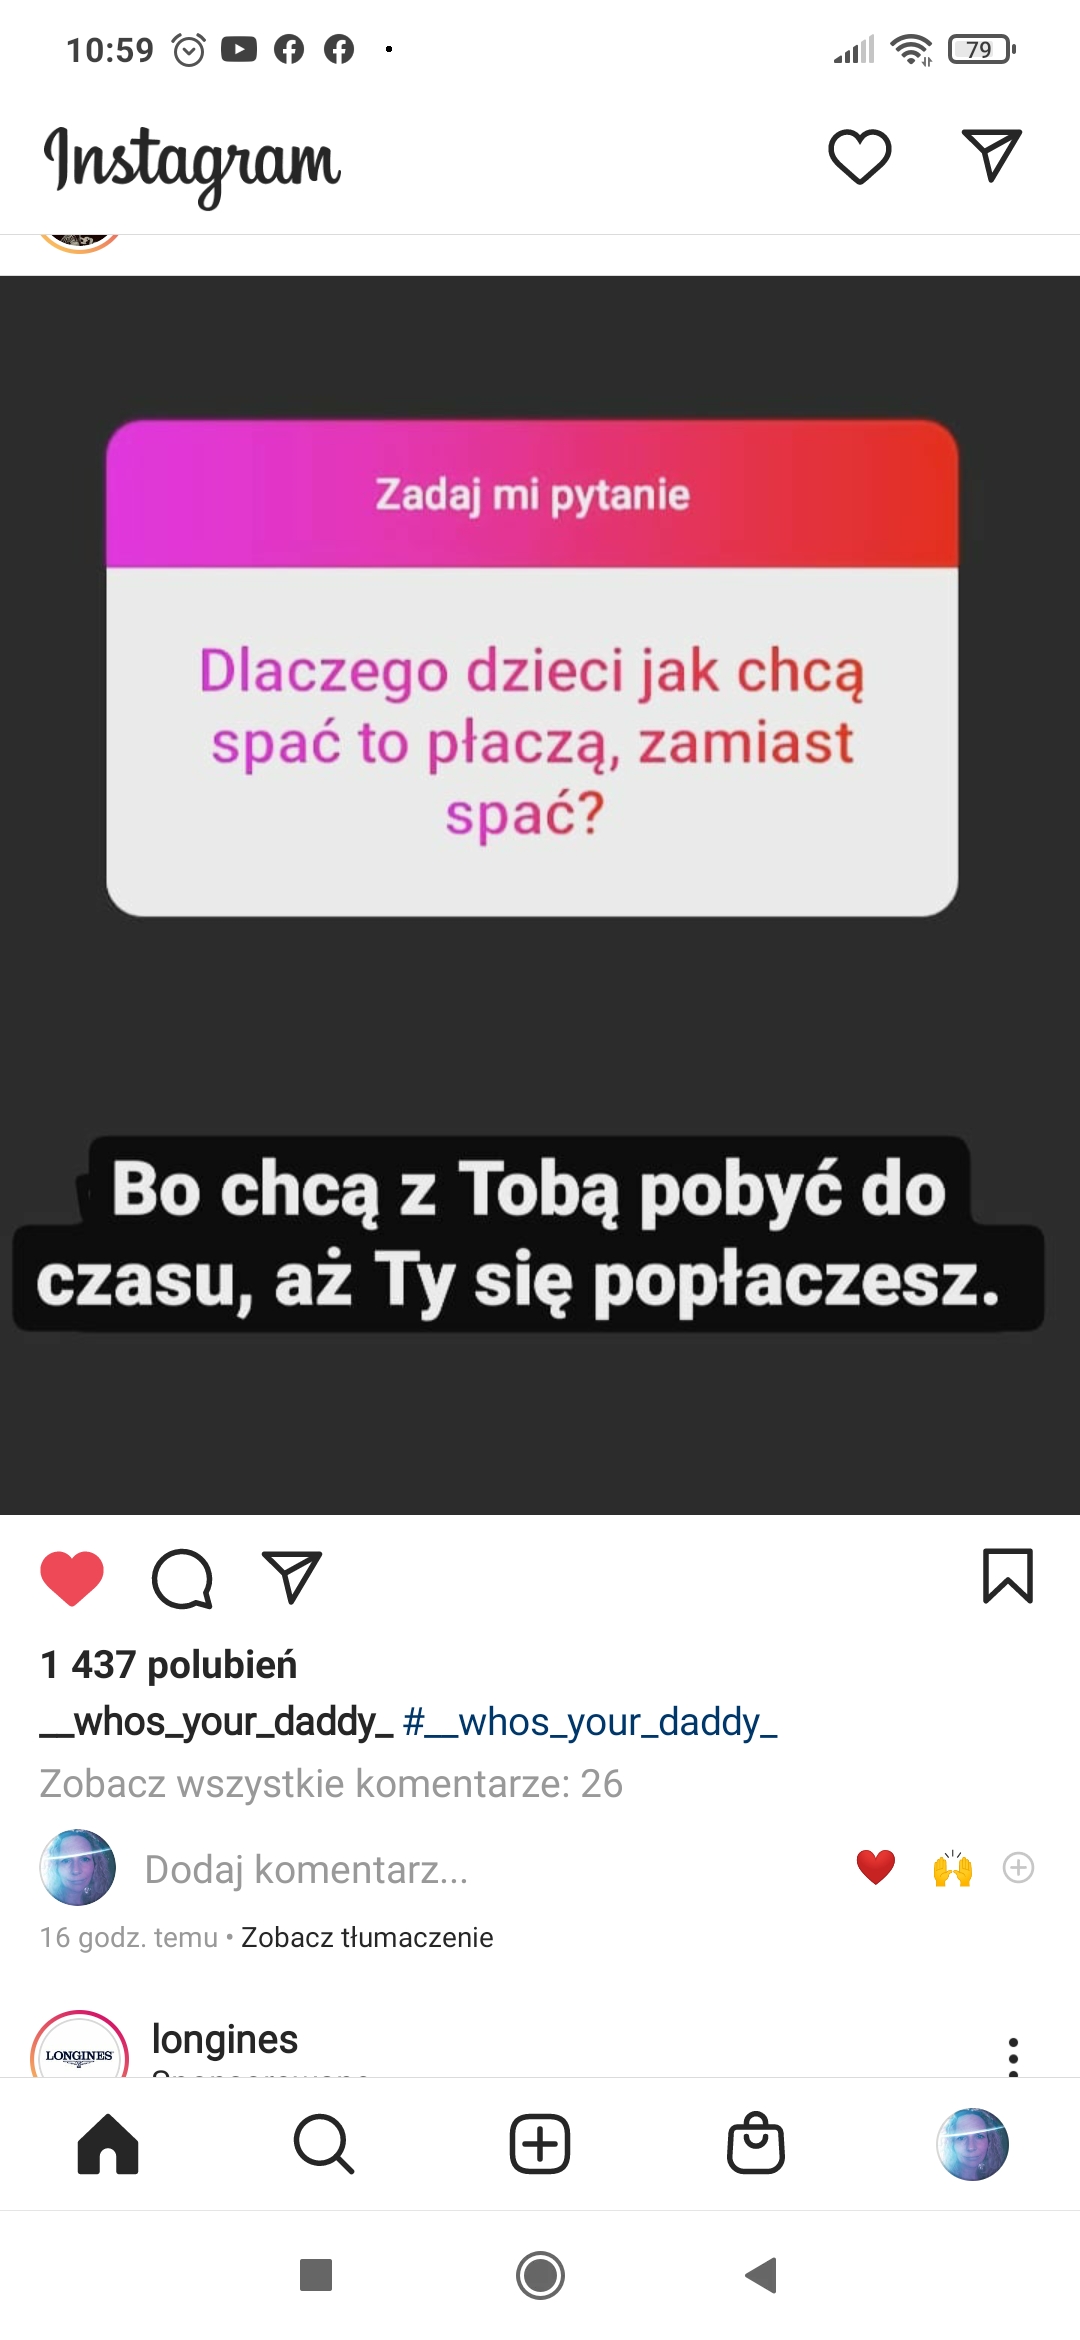
Task: Create new post with plus icon
Action: click(x=540, y=2144)
